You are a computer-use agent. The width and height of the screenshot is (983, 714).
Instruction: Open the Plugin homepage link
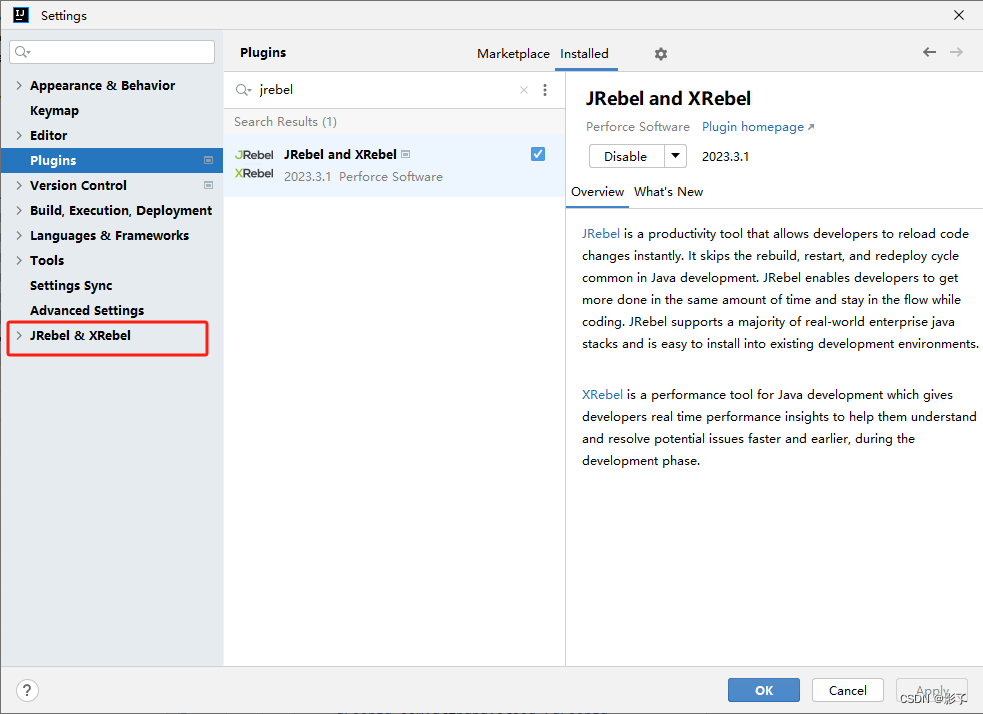758,127
